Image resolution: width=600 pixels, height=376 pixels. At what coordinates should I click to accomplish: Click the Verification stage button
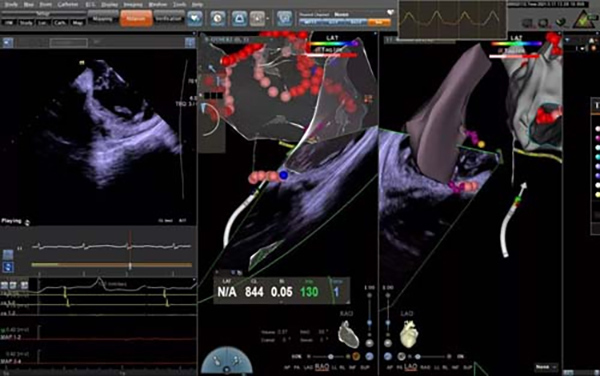(x=169, y=19)
